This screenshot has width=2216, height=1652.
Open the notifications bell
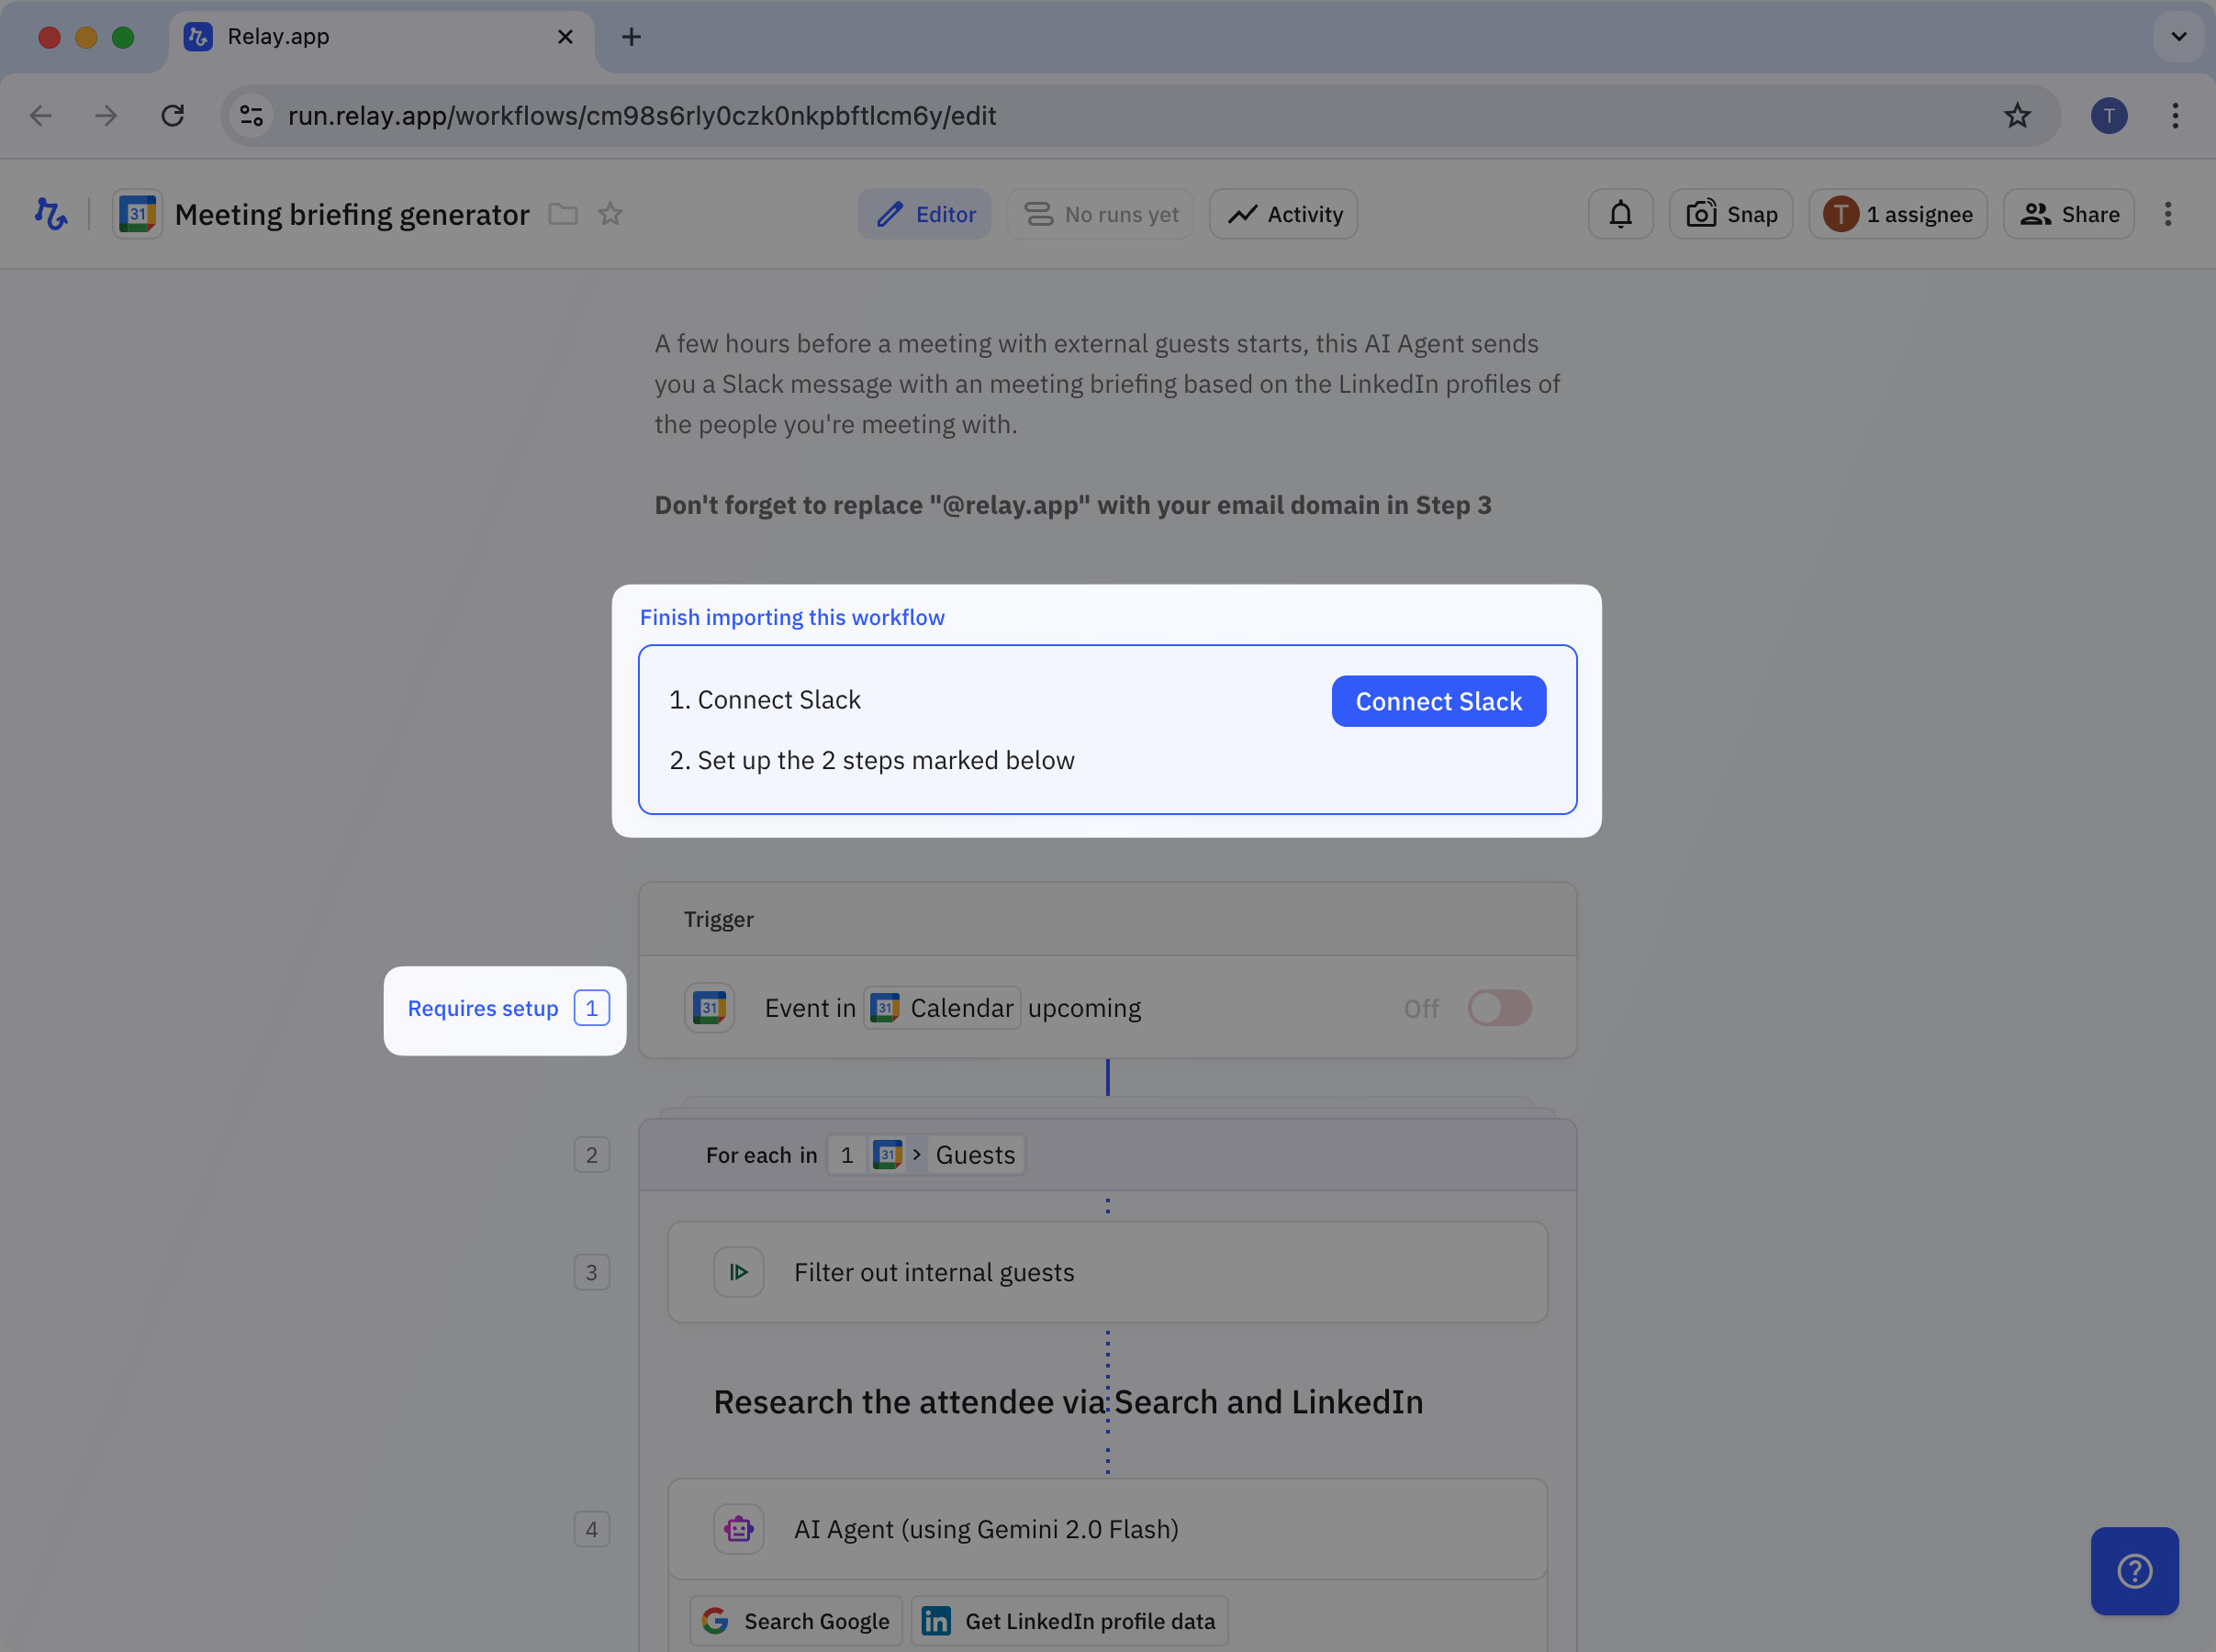[1620, 214]
